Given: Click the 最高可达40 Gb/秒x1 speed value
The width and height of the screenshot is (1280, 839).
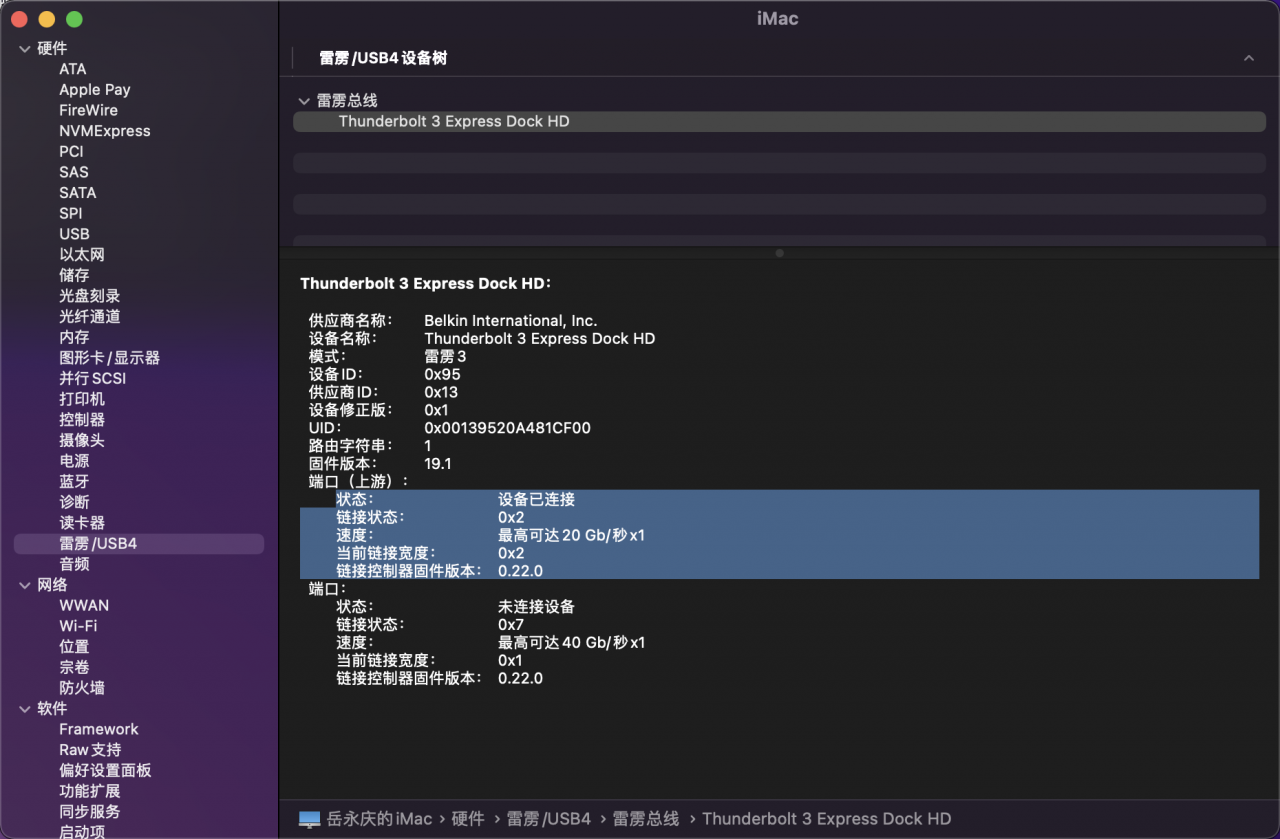Looking at the screenshot, I should coord(572,642).
